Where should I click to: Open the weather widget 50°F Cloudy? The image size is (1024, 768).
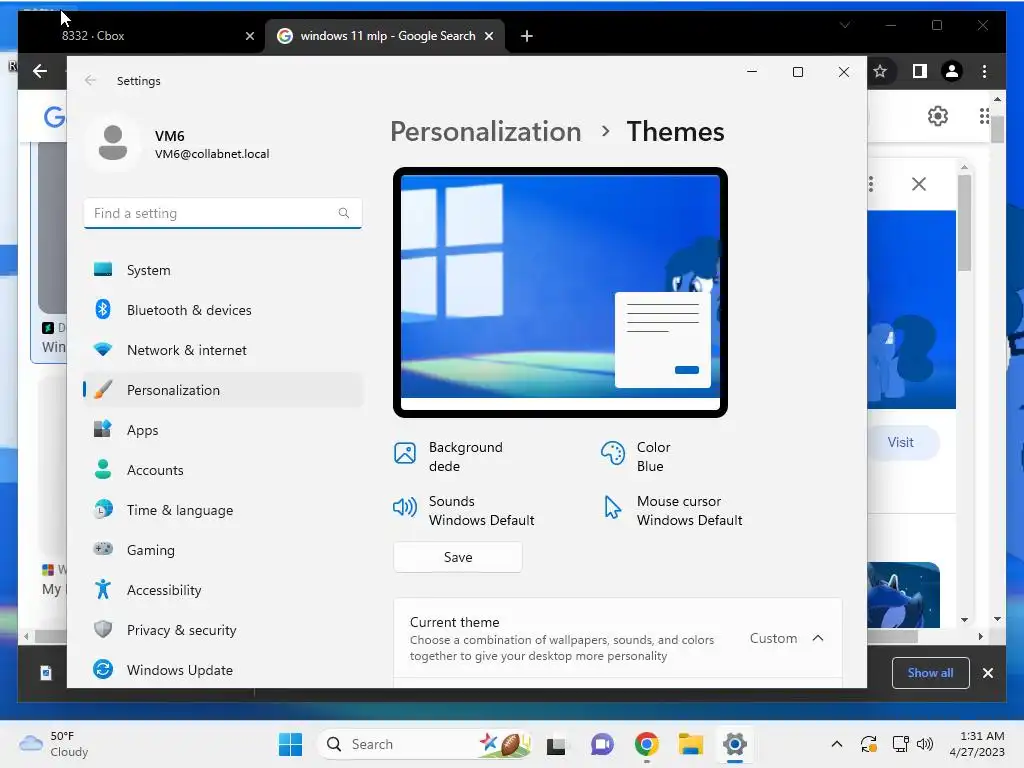click(54, 744)
